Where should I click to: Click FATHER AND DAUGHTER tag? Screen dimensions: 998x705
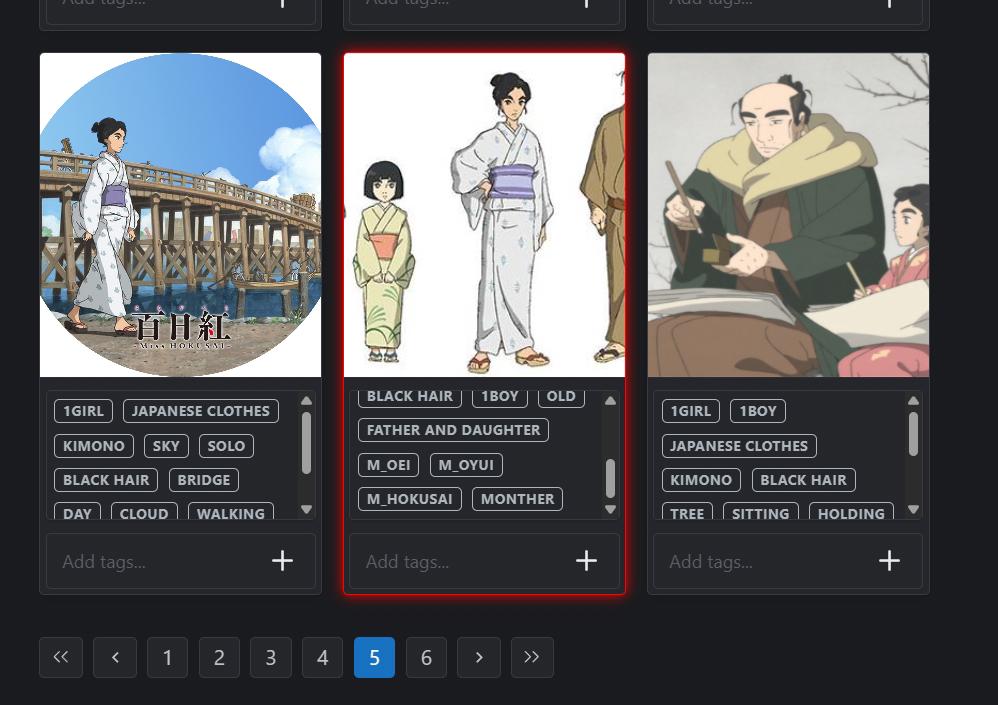(x=453, y=430)
